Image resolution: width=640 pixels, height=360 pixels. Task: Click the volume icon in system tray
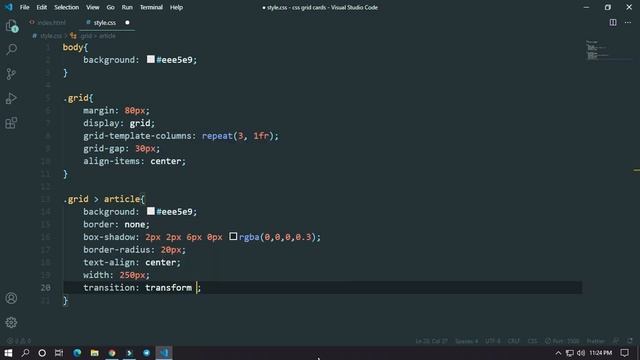point(580,353)
